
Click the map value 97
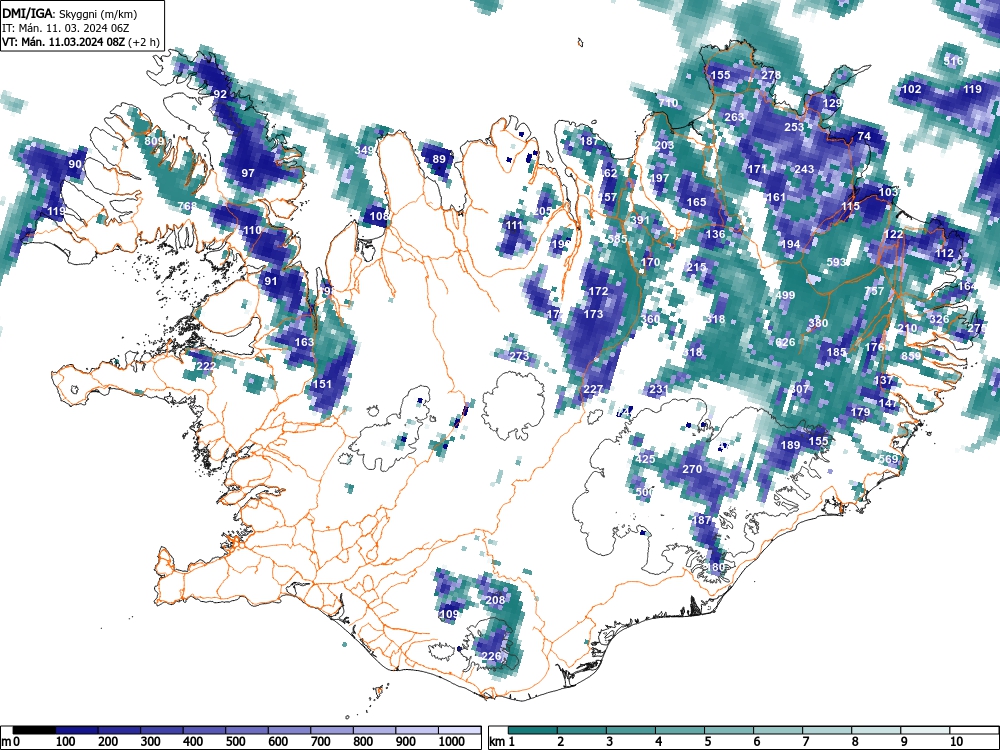[x=247, y=173]
